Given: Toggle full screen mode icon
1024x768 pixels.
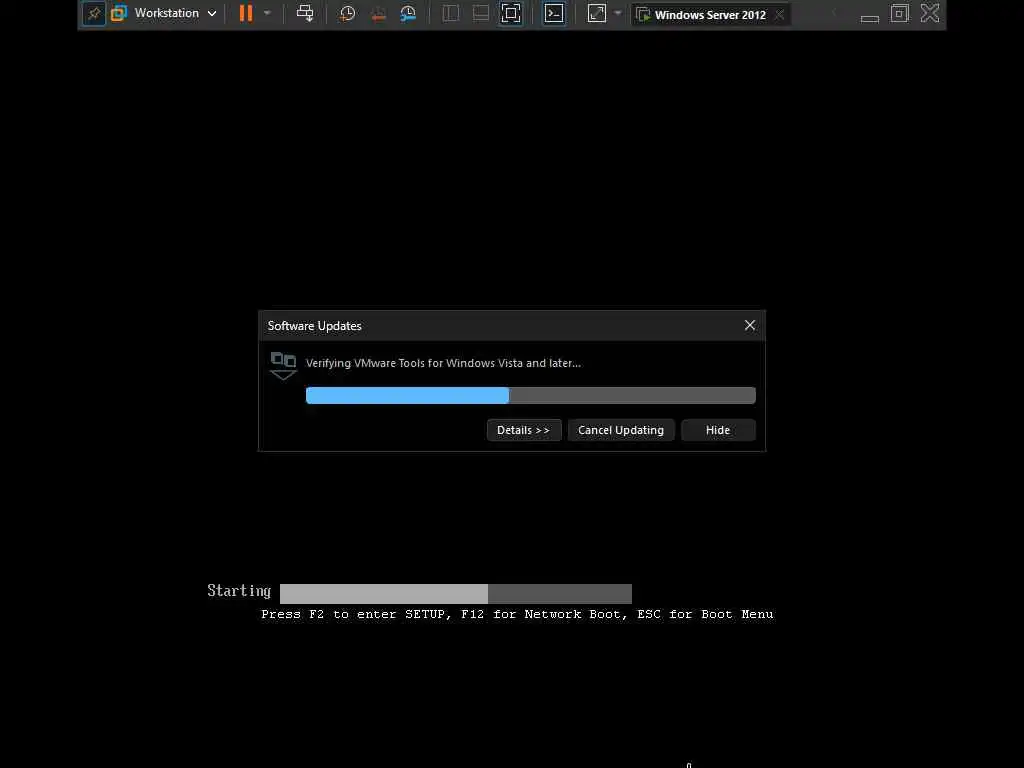Looking at the screenshot, I should coord(511,13).
